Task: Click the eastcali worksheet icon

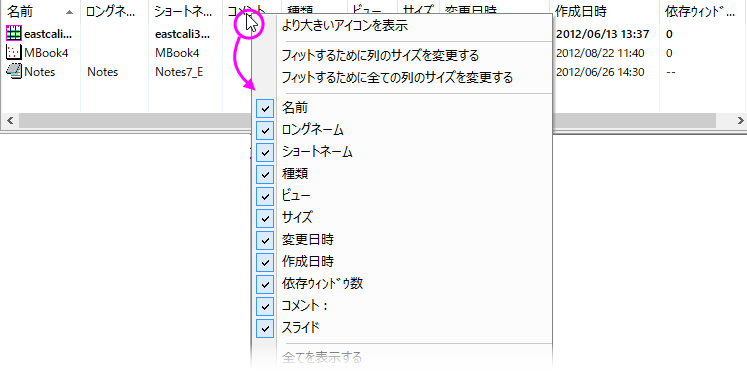Action: pos(14,33)
